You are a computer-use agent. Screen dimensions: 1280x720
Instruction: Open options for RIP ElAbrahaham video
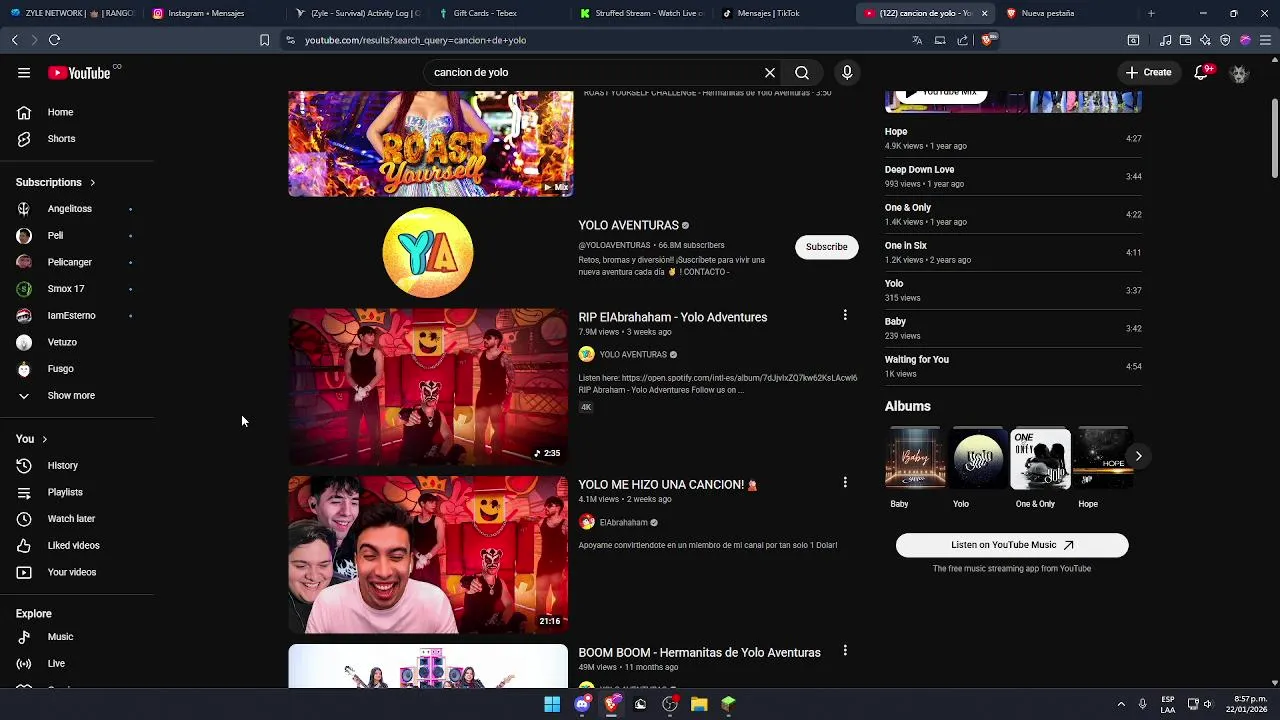coord(845,315)
